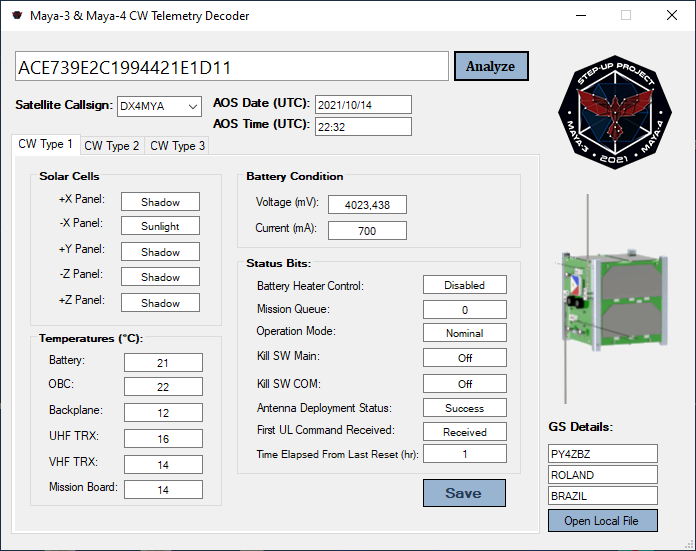Click the Open Local File button

point(602,521)
